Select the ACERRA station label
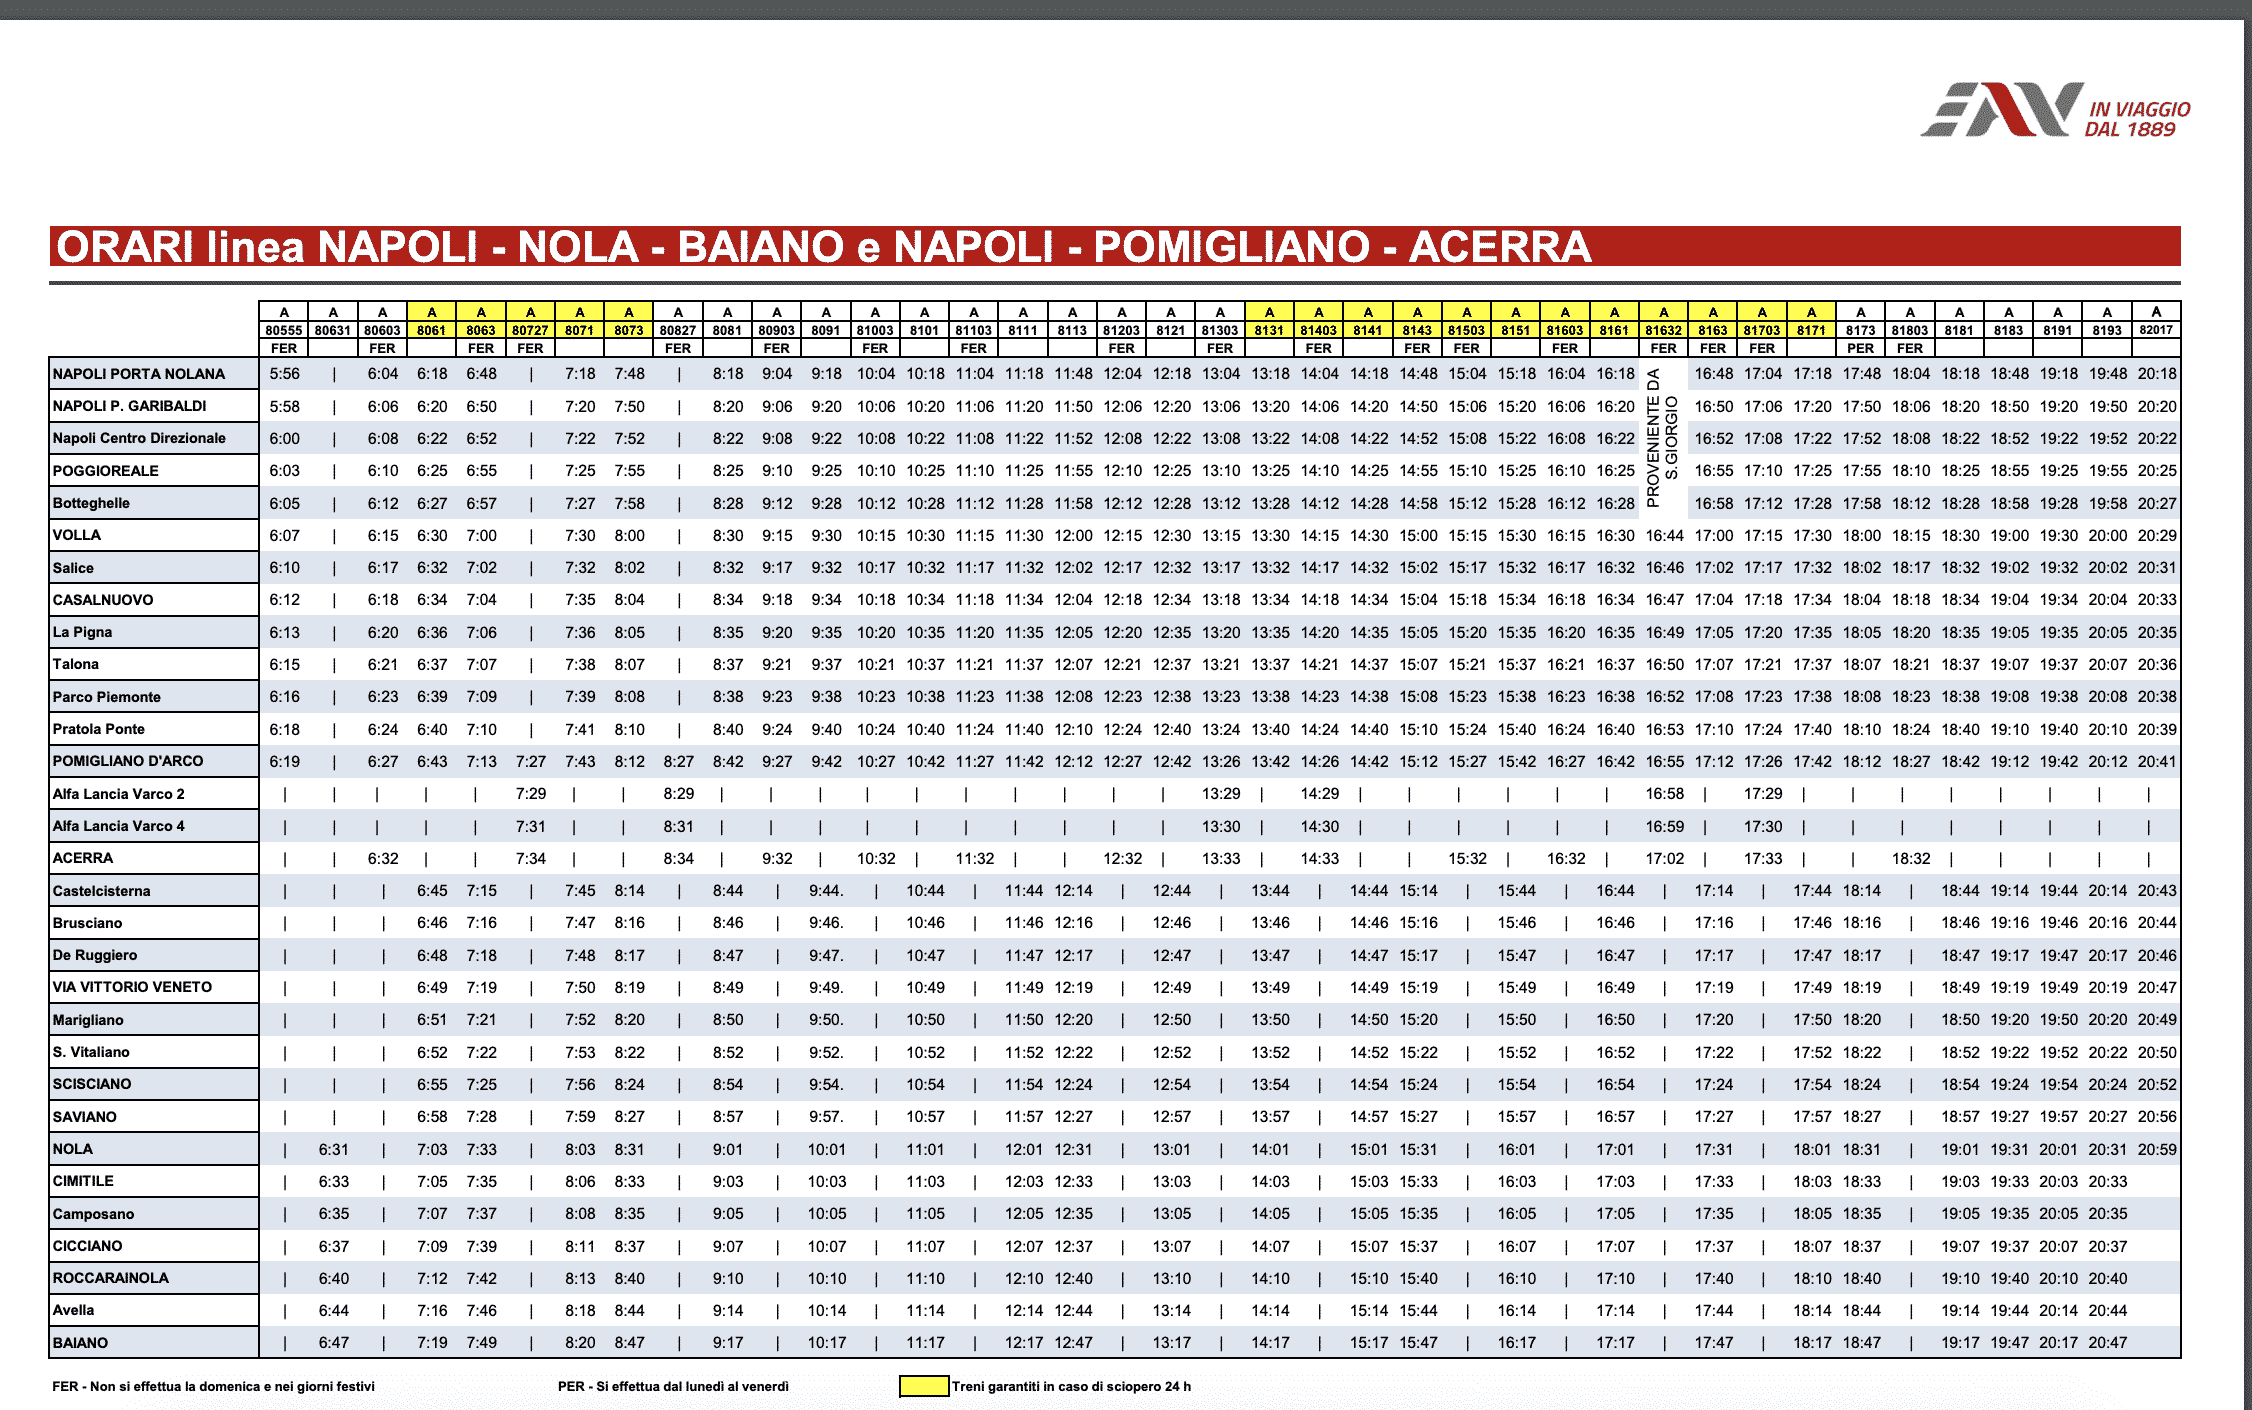This screenshot has width=2252, height=1410. coord(83,858)
